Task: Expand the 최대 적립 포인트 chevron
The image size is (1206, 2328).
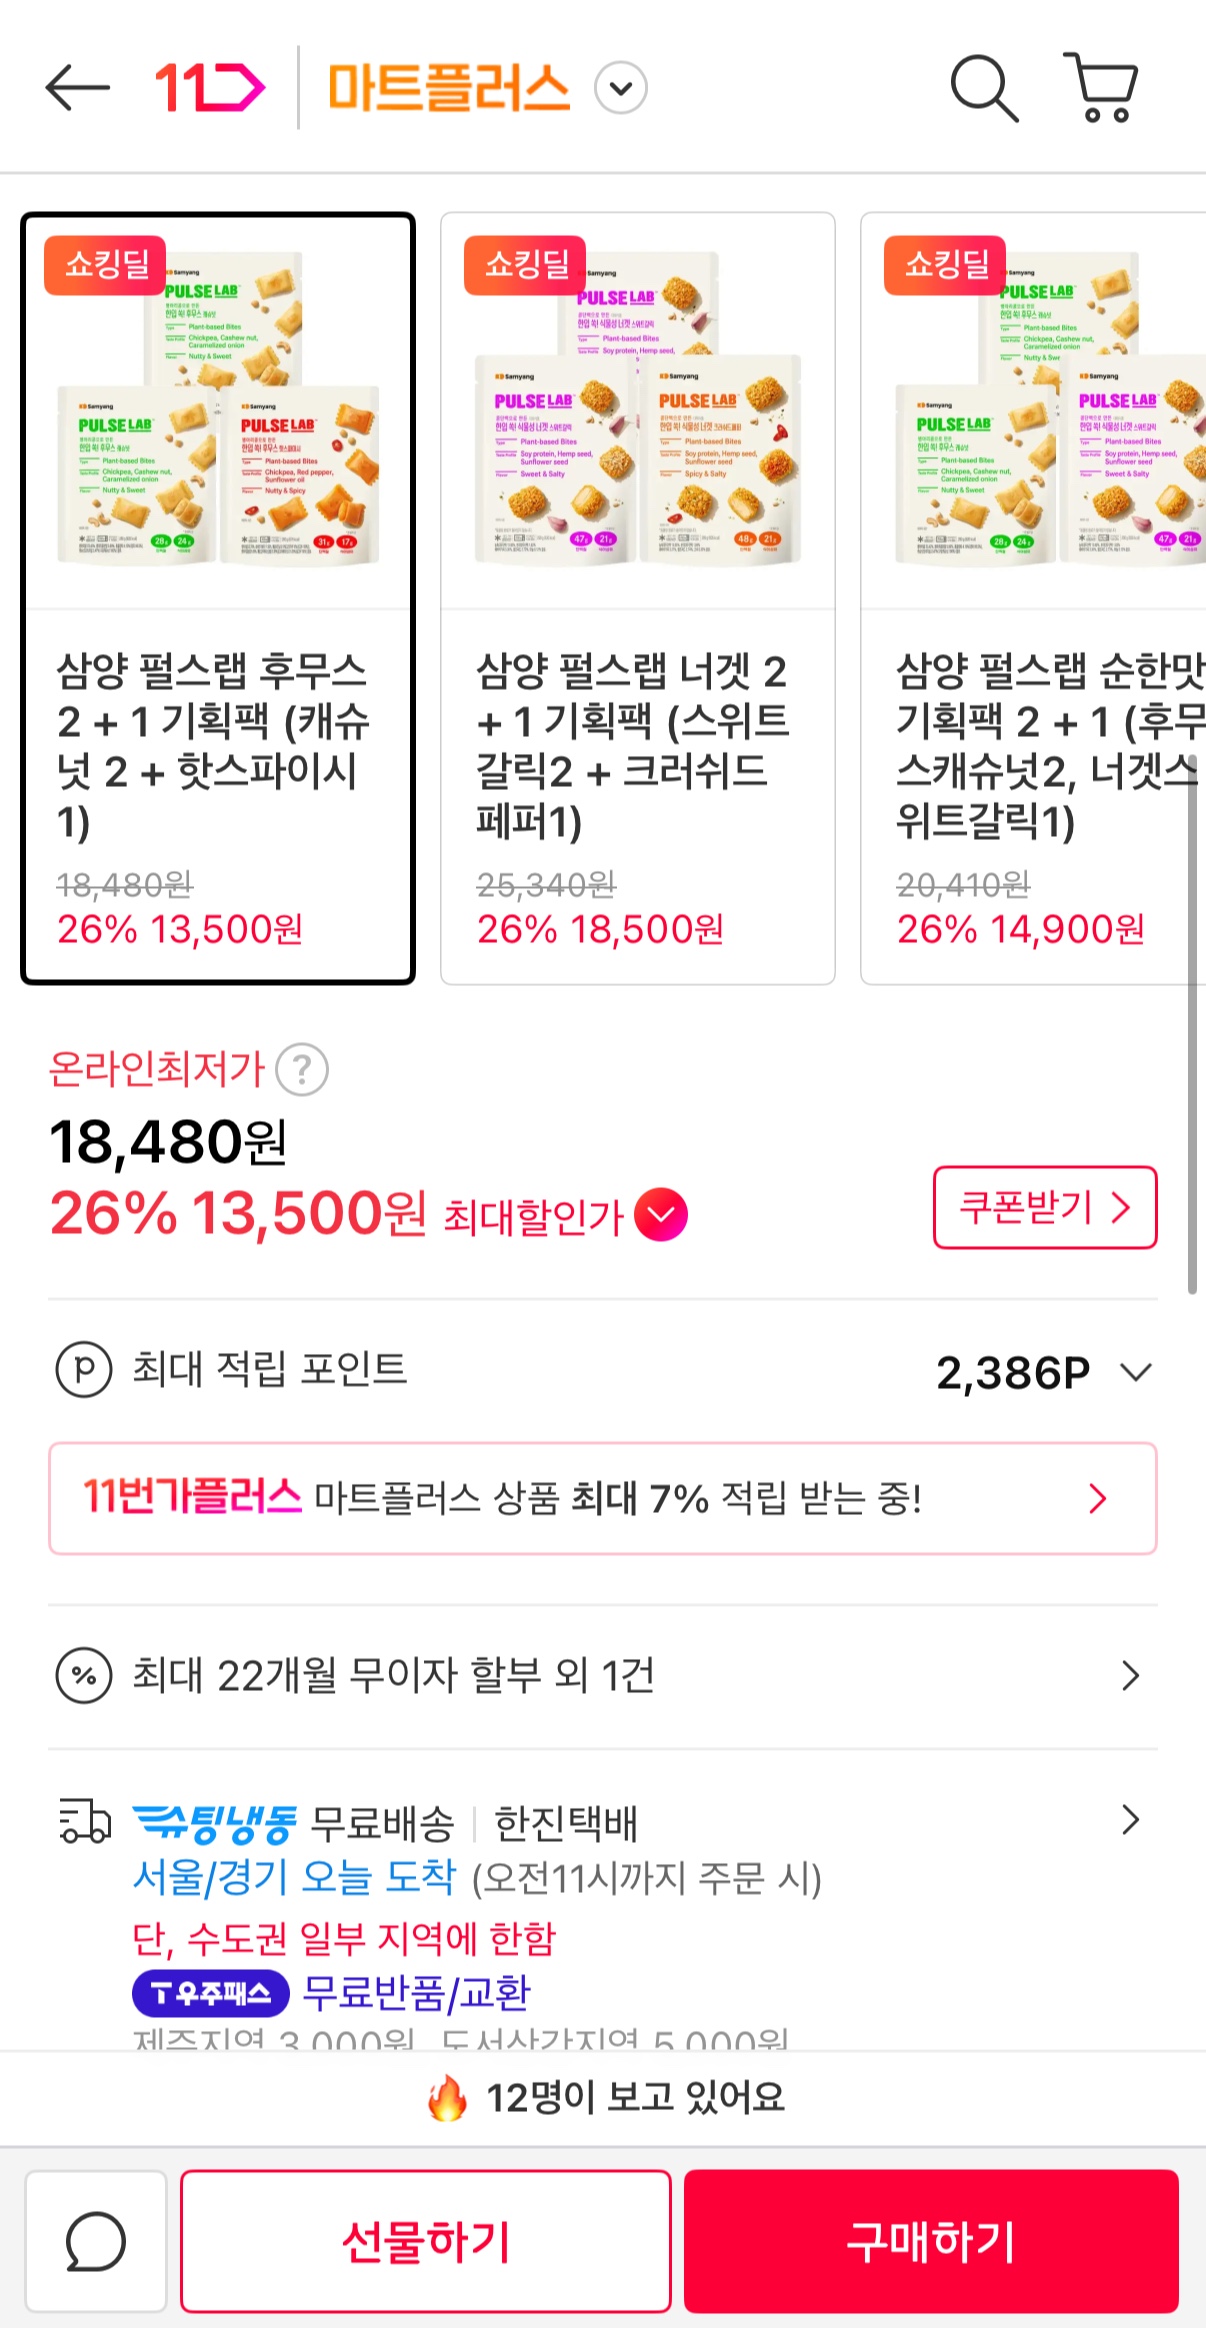Action: coord(1136,1371)
